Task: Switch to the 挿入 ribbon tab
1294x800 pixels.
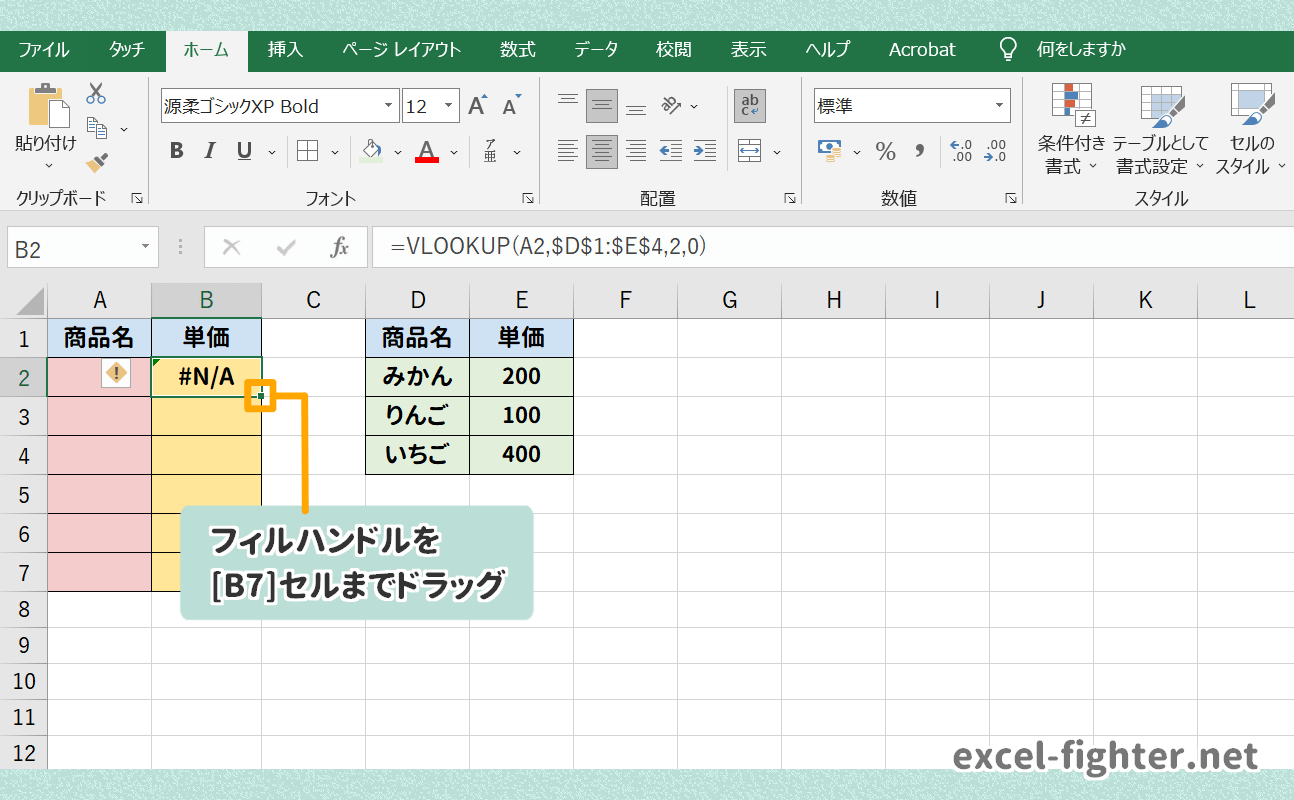Action: (x=286, y=49)
